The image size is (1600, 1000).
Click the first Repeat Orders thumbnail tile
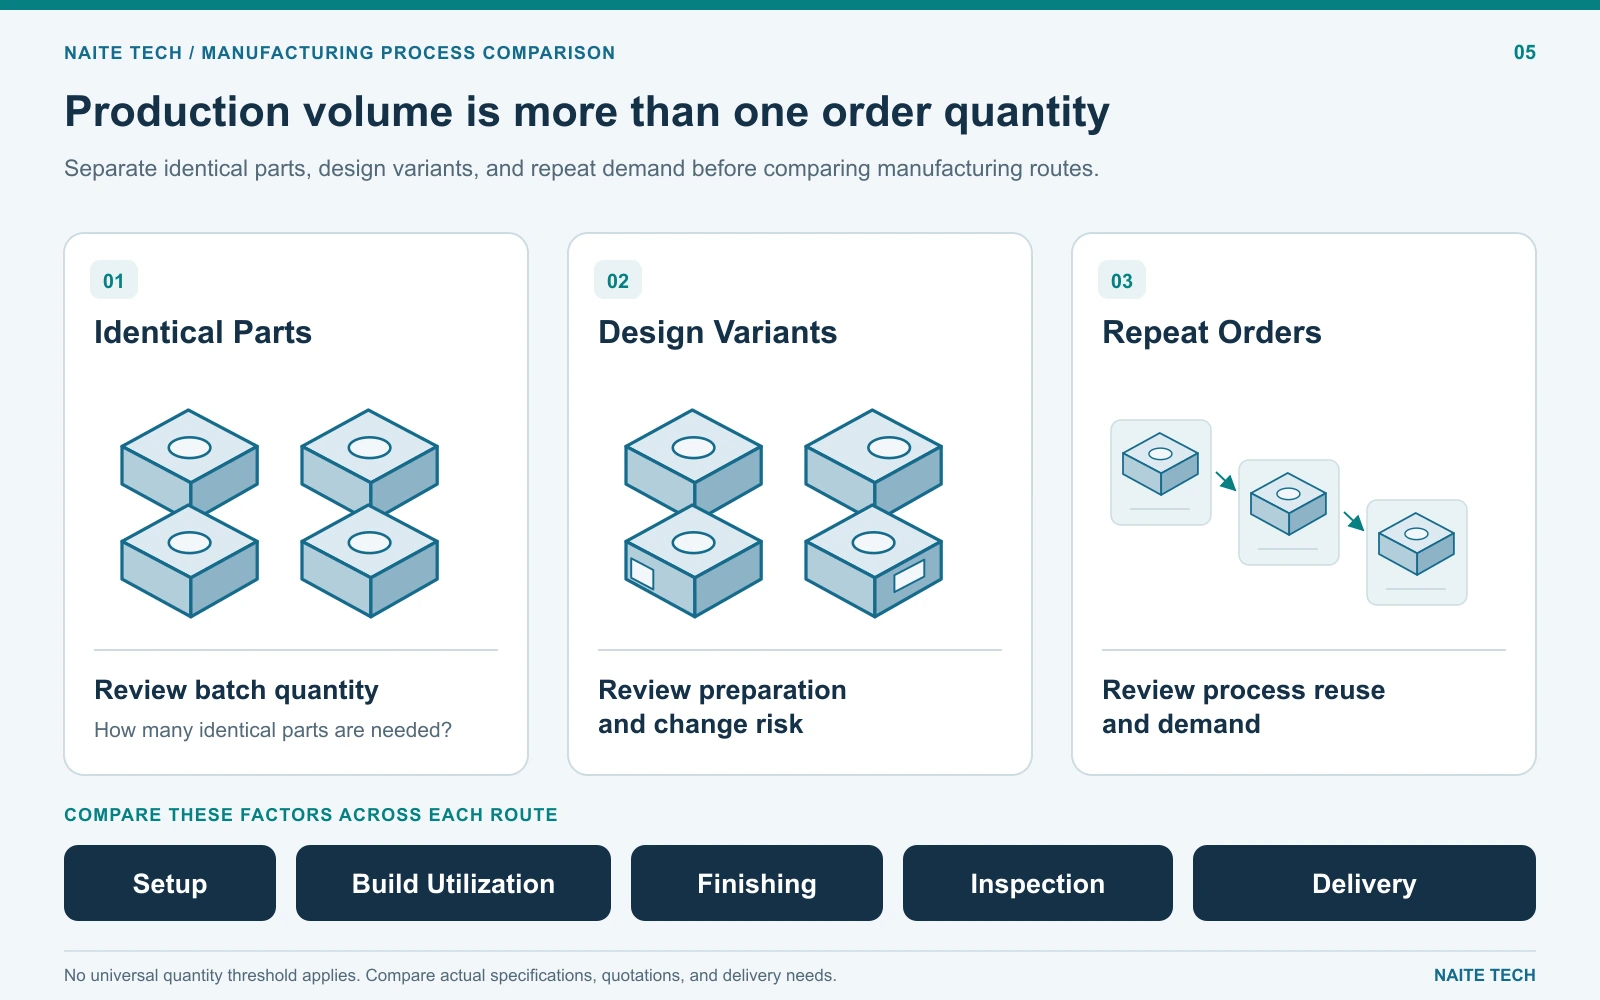click(x=1161, y=472)
